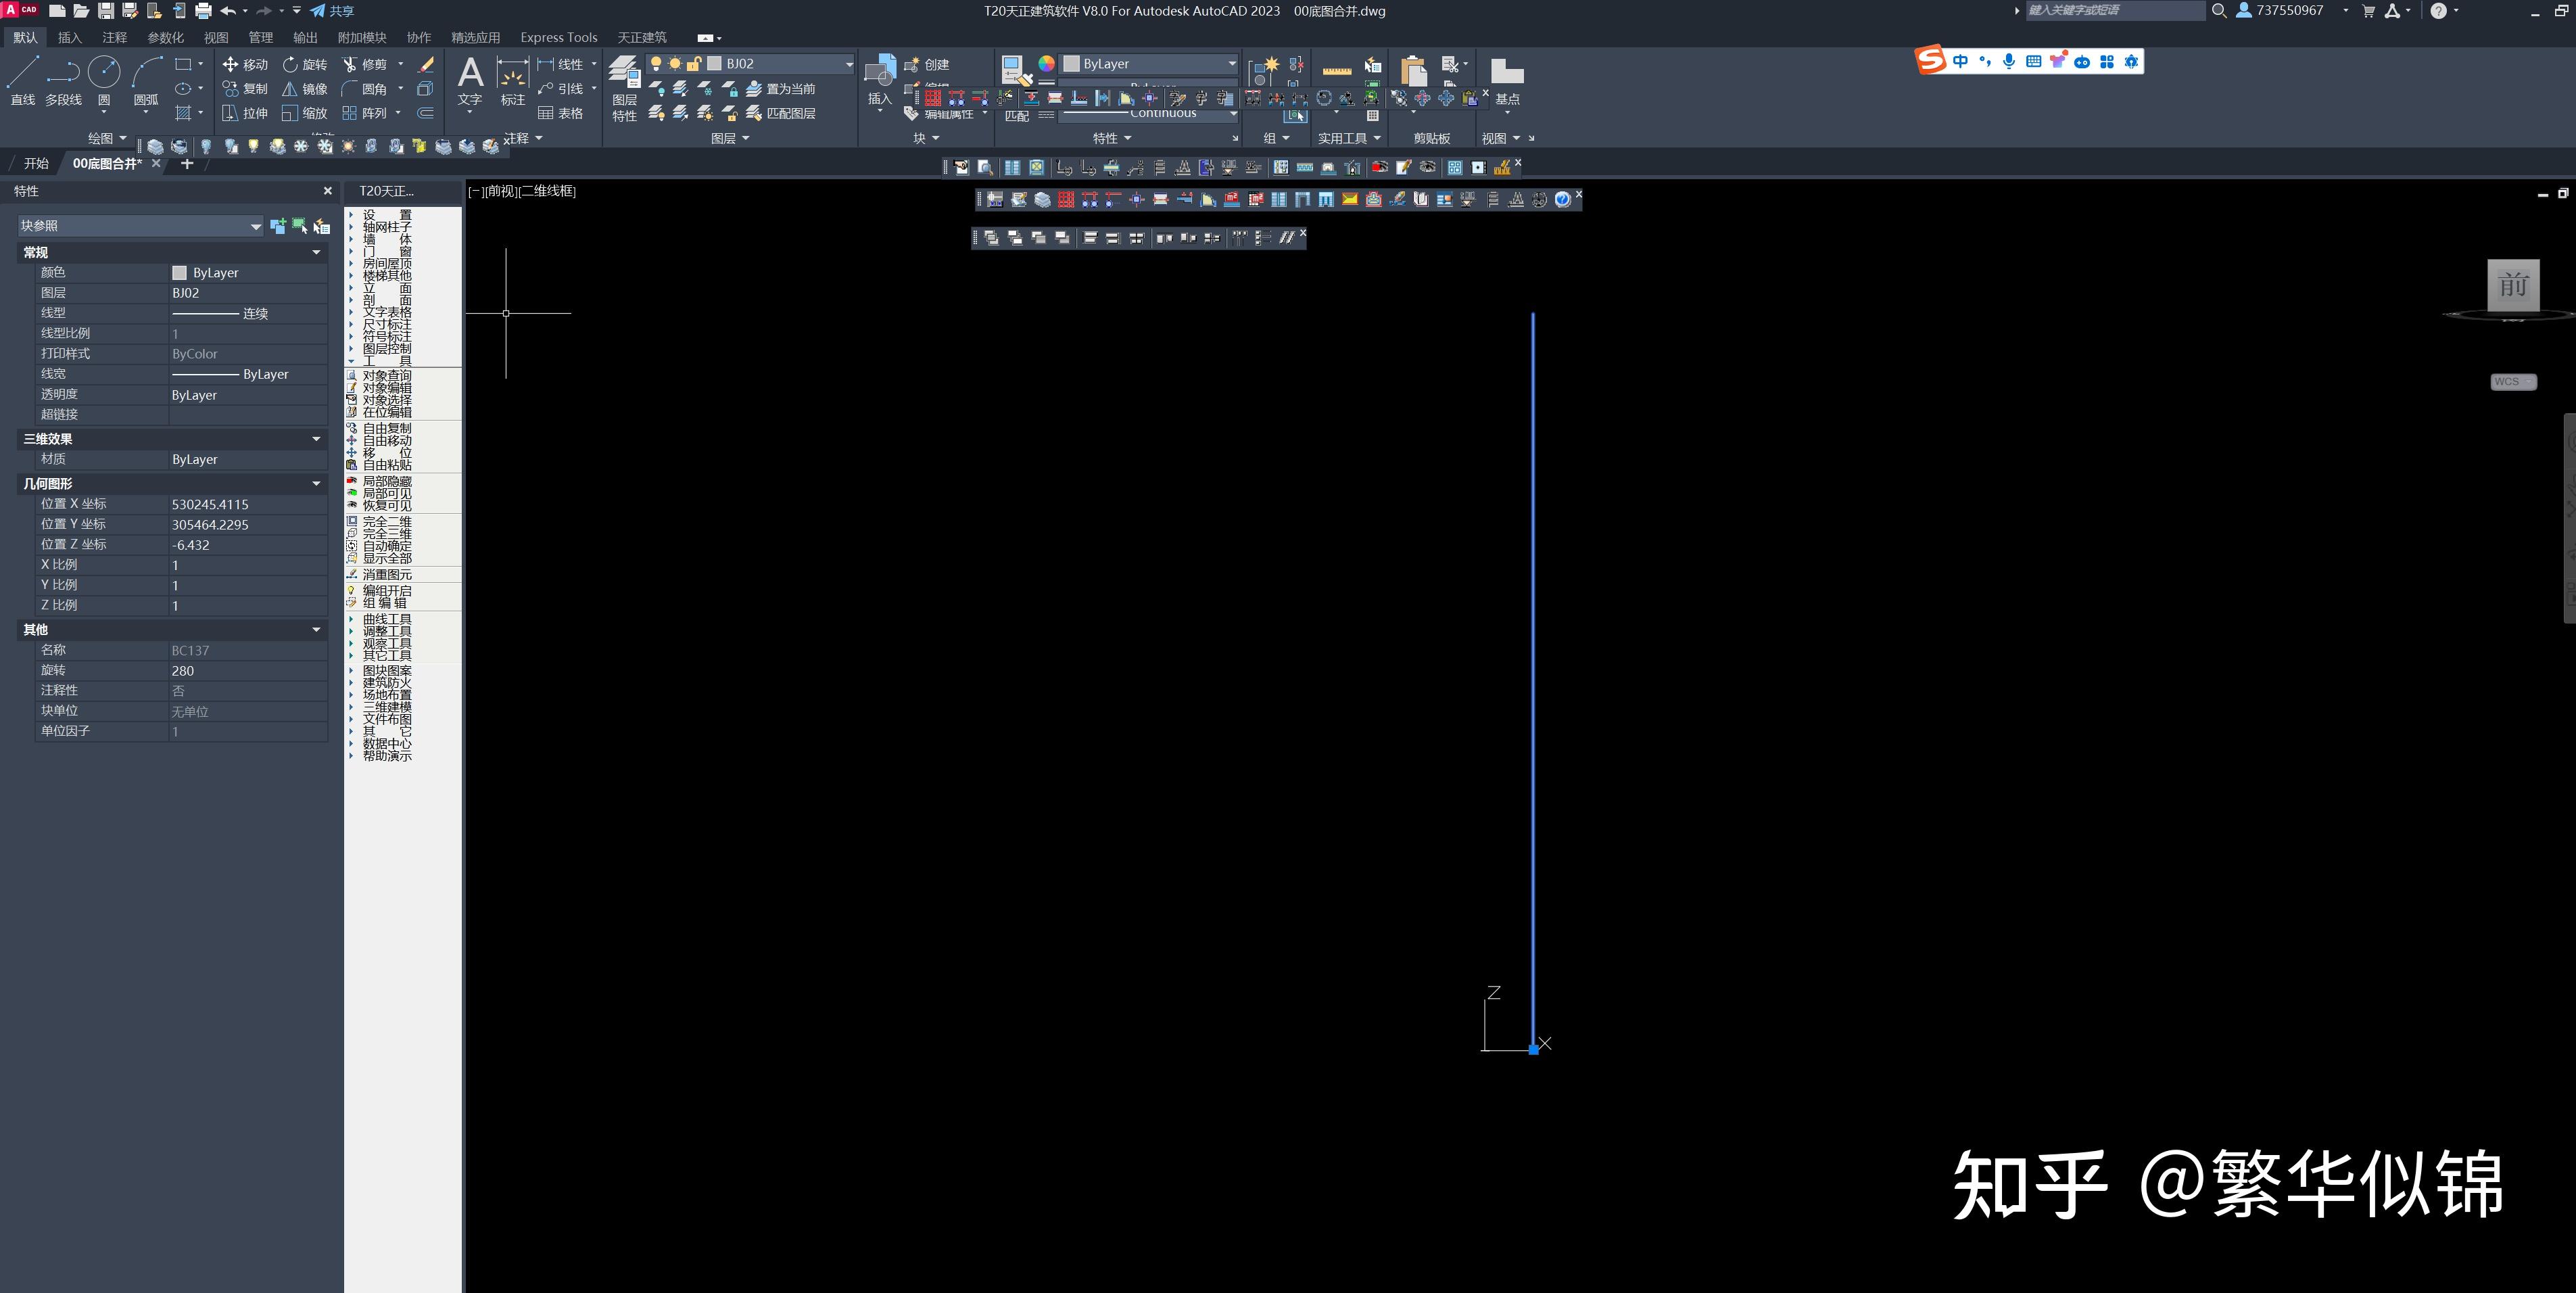The image size is (2576, 1293).
Task: Collapse the 其他 properties section
Action: [317, 630]
